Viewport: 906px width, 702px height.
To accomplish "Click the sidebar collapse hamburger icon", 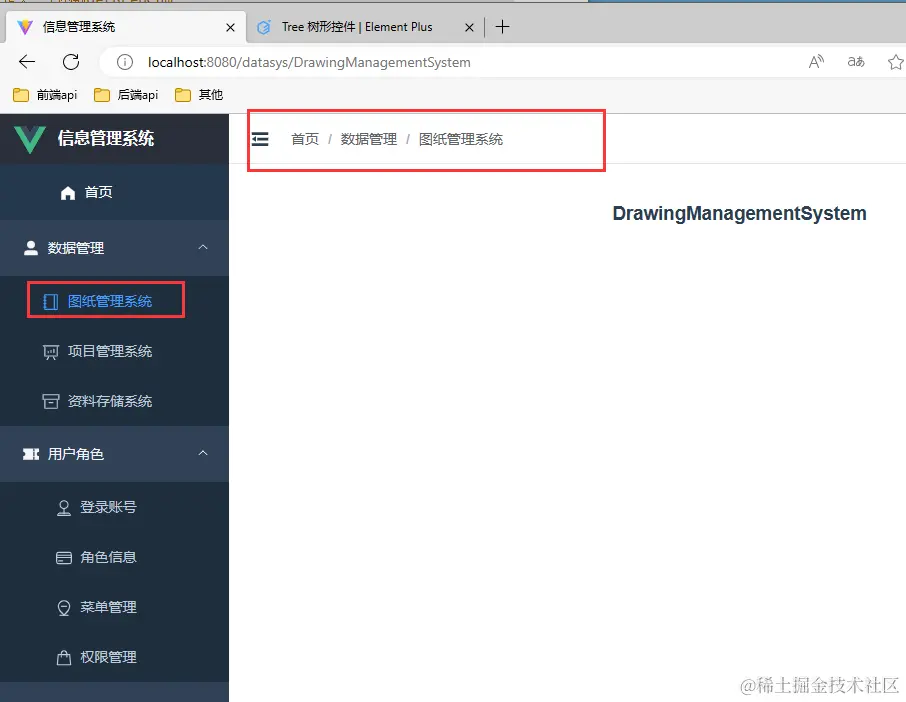I will click(x=260, y=139).
